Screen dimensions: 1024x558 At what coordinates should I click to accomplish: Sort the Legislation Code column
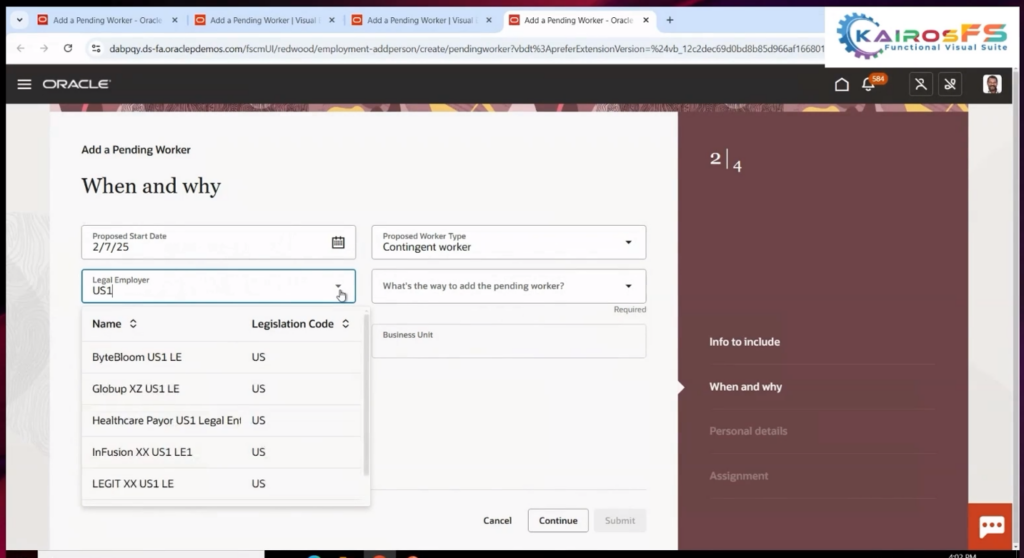click(345, 324)
